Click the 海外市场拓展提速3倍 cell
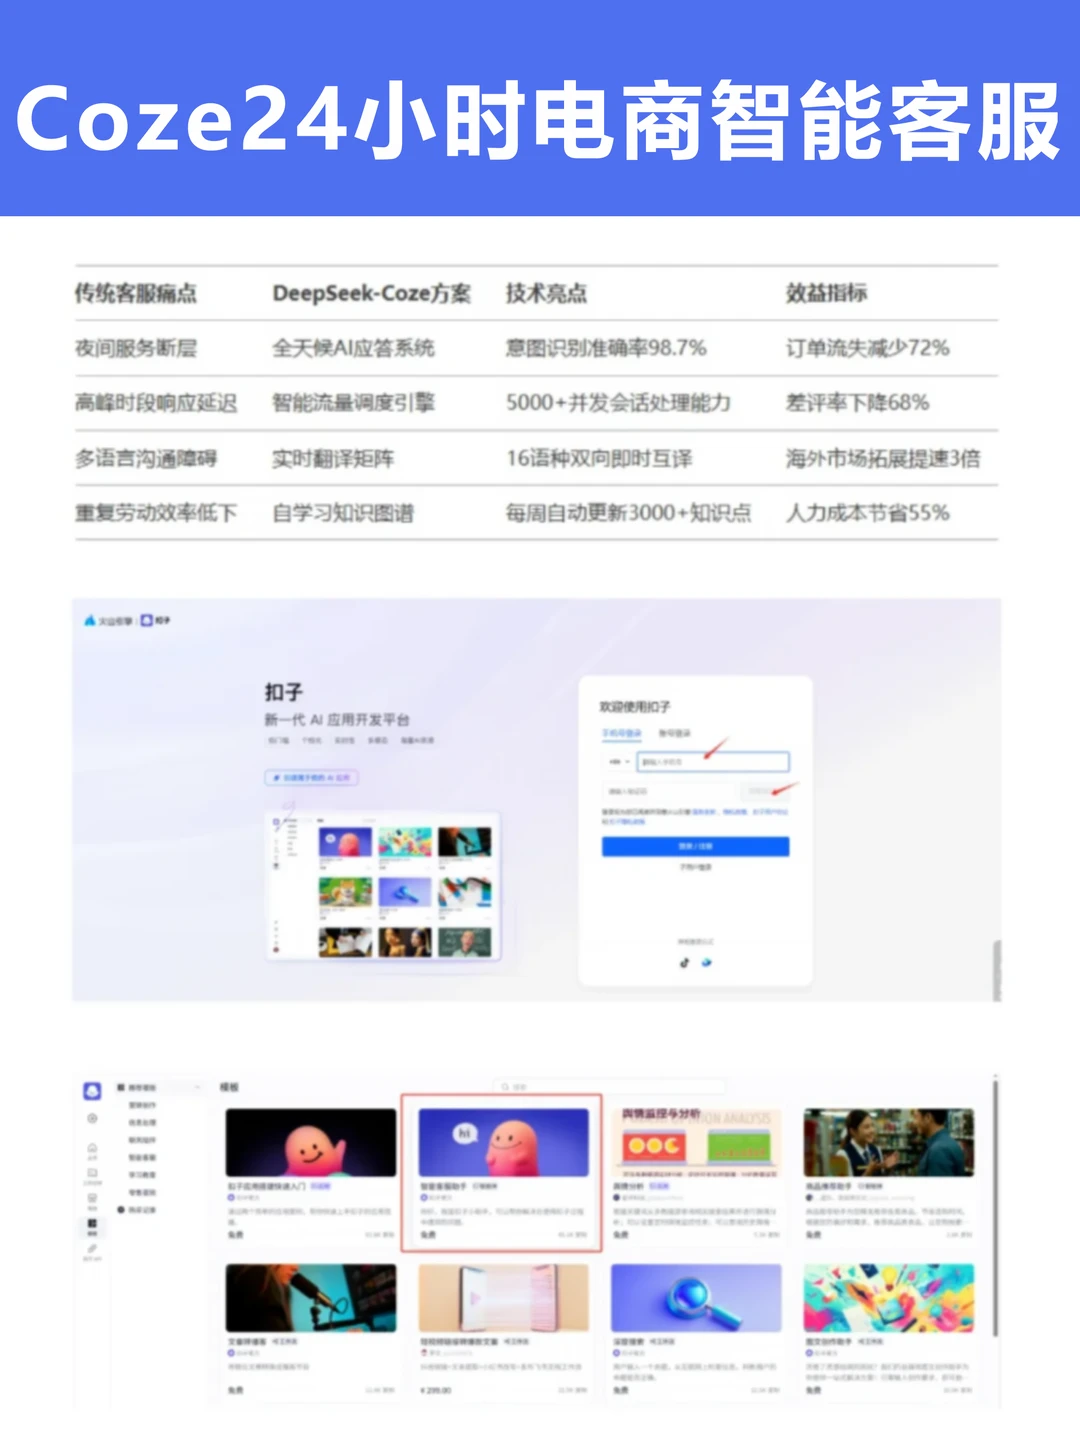The height and width of the screenshot is (1440, 1080). point(883,458)
